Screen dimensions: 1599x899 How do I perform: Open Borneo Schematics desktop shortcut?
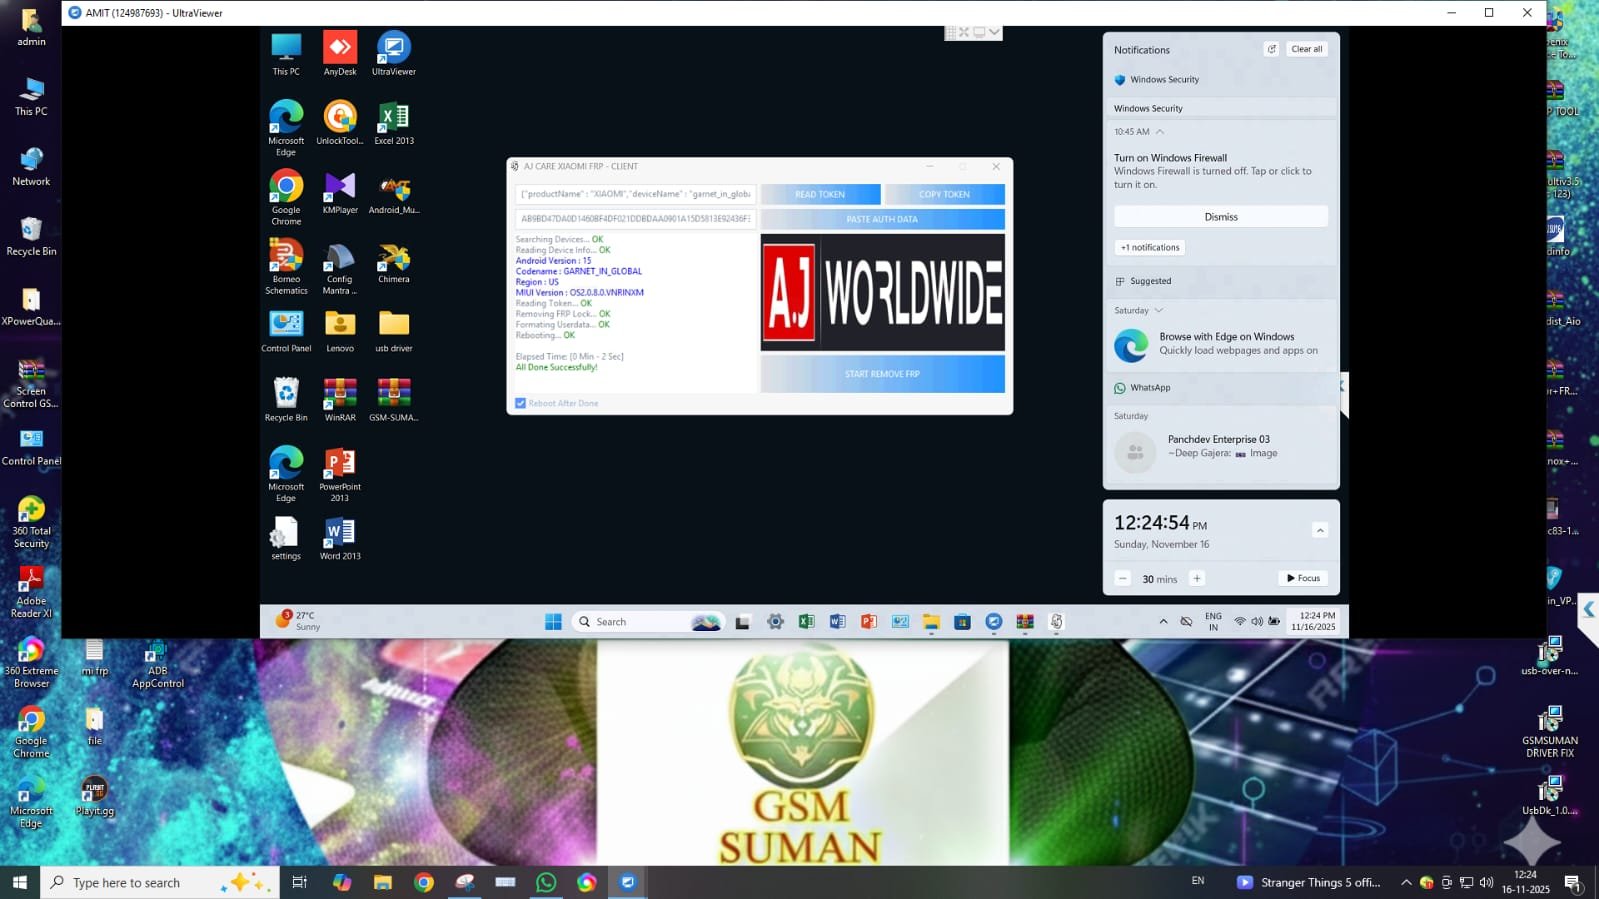pos(286,258)
